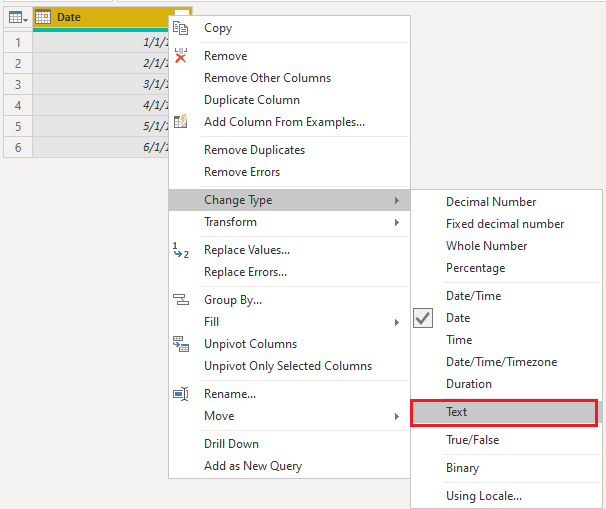The image size is (606, 509).
Task: Choose Replace Errors...
Action: (x=289, y=272)
